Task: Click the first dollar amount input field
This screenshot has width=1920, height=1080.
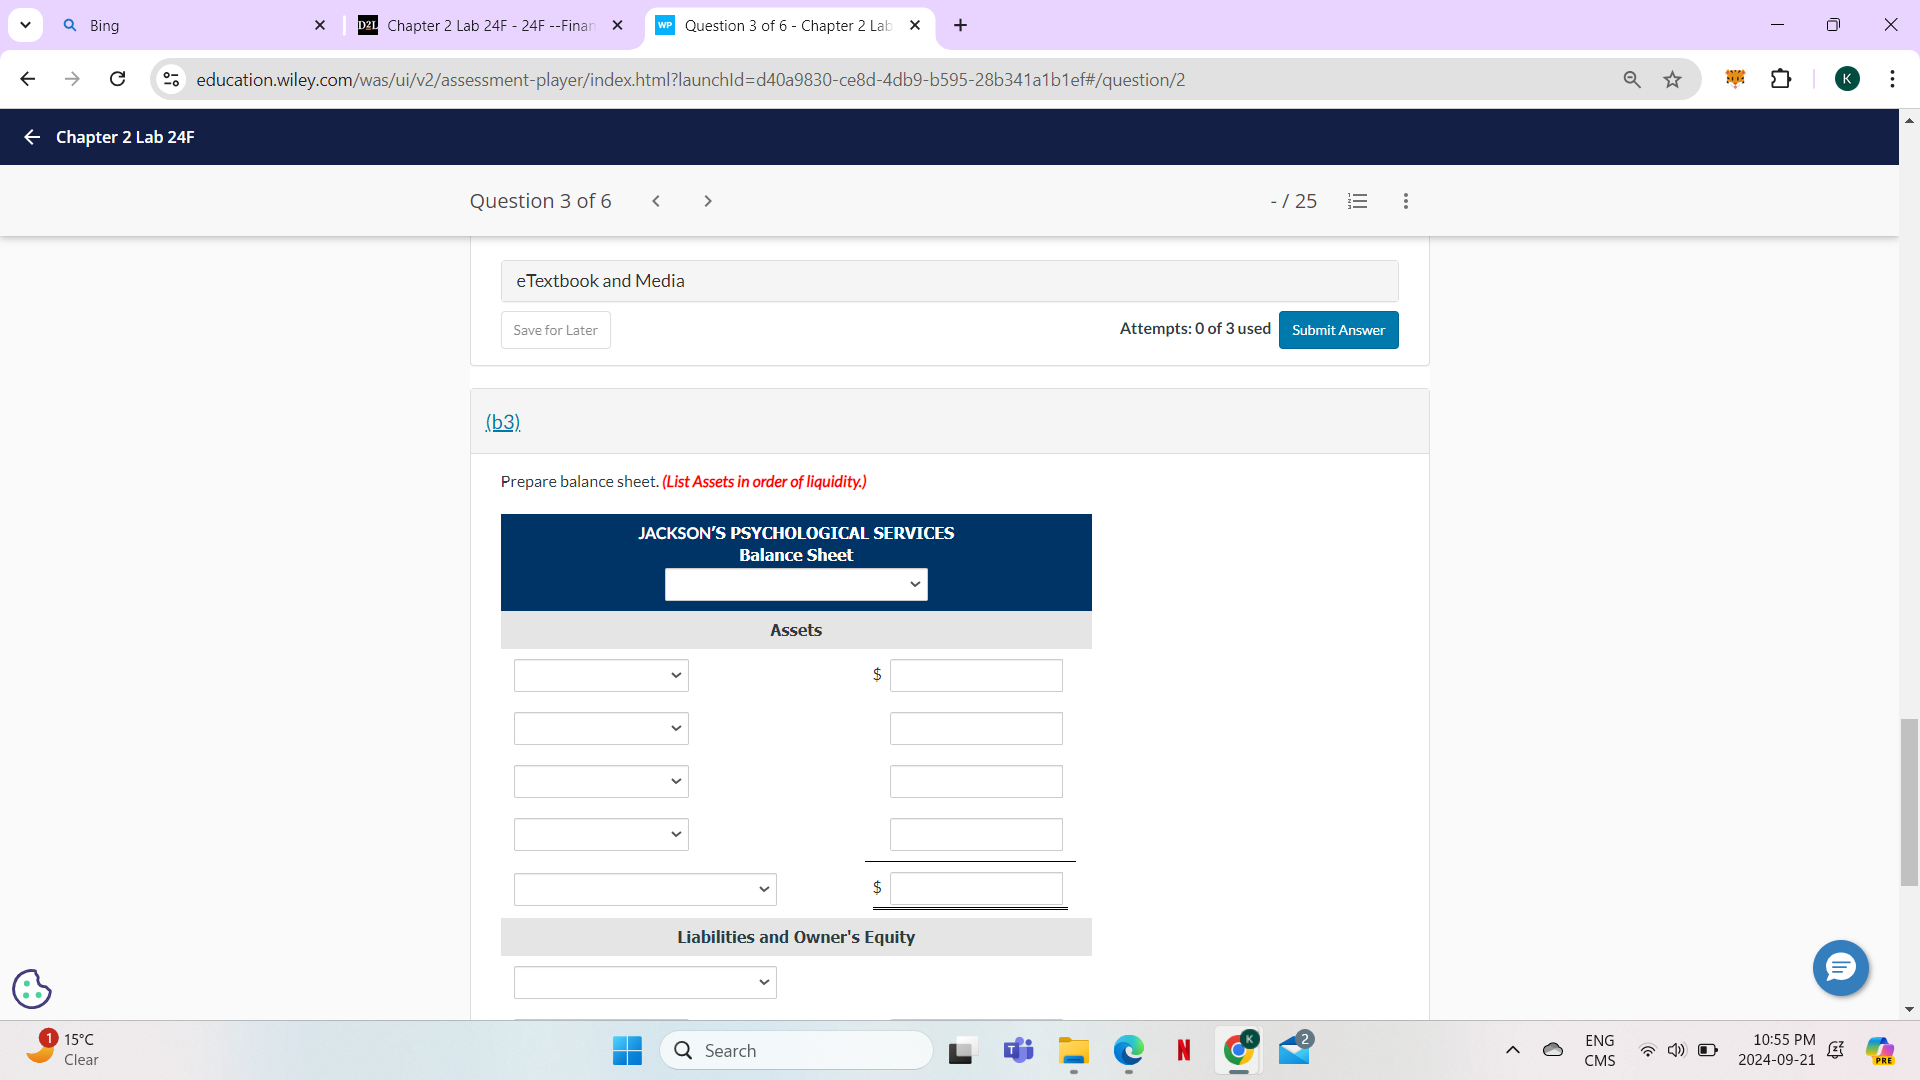Action: pos(975,675)
